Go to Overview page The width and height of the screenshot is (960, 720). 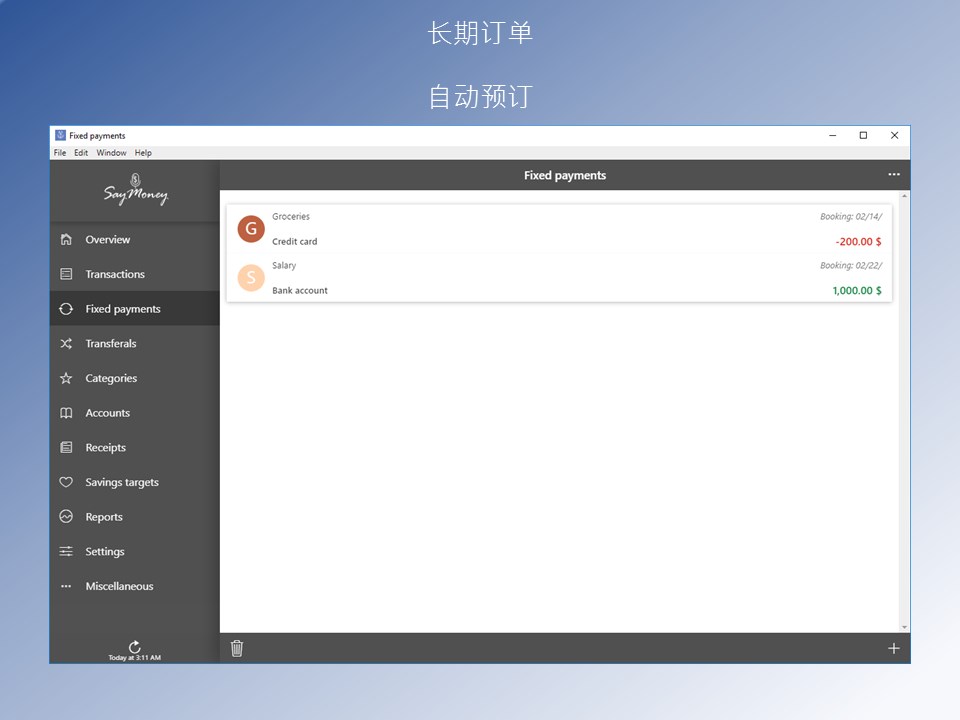(x=135, y=239)
